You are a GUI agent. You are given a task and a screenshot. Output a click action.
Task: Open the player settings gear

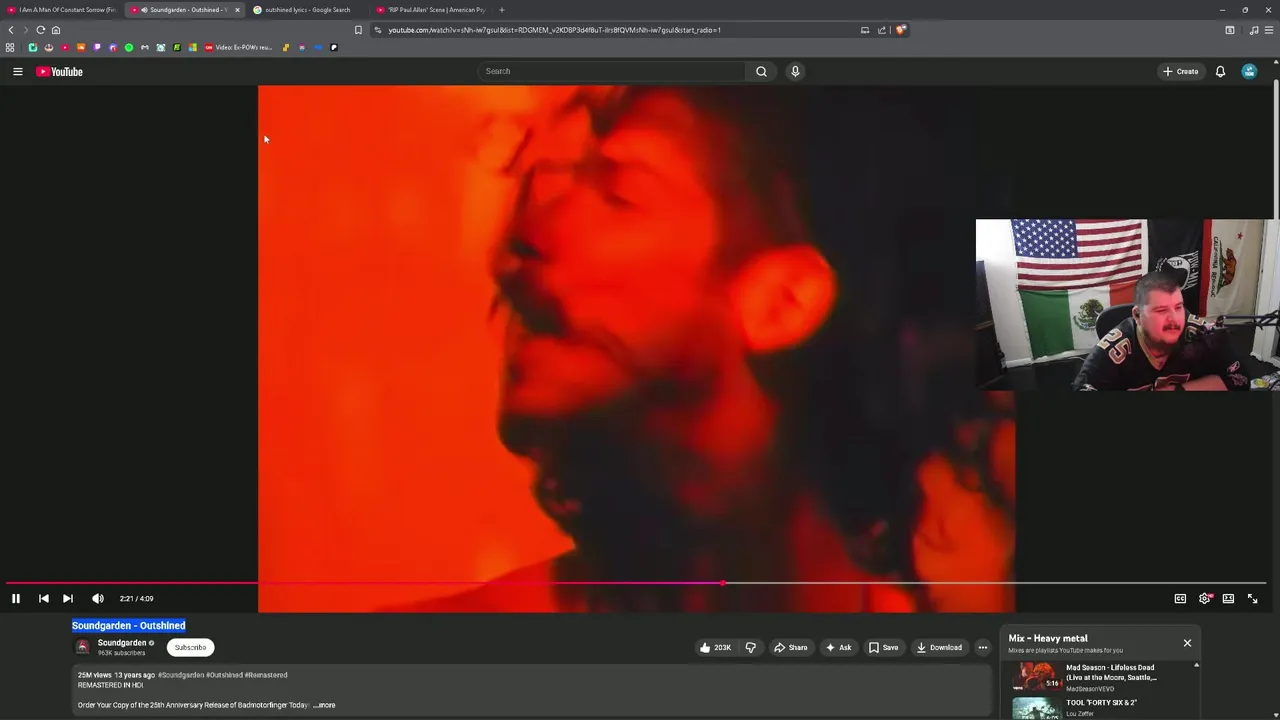pos(1204,598)
